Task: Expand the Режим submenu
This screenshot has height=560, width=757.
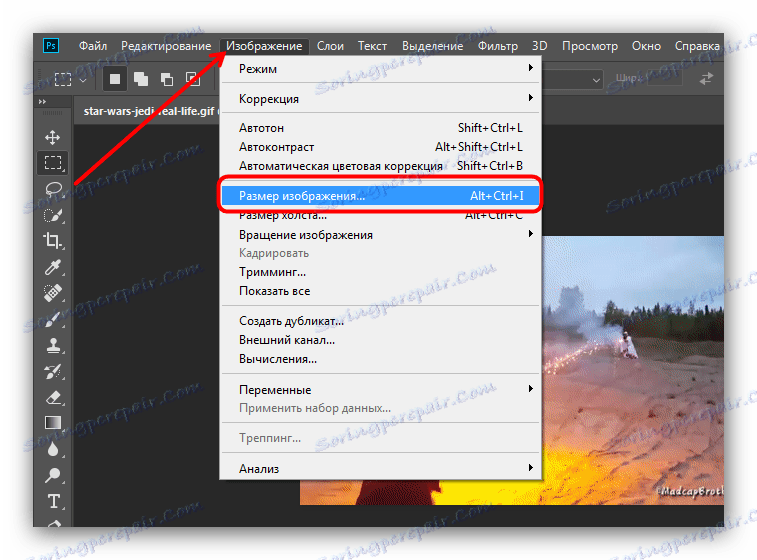Action: tap(380, 69)
